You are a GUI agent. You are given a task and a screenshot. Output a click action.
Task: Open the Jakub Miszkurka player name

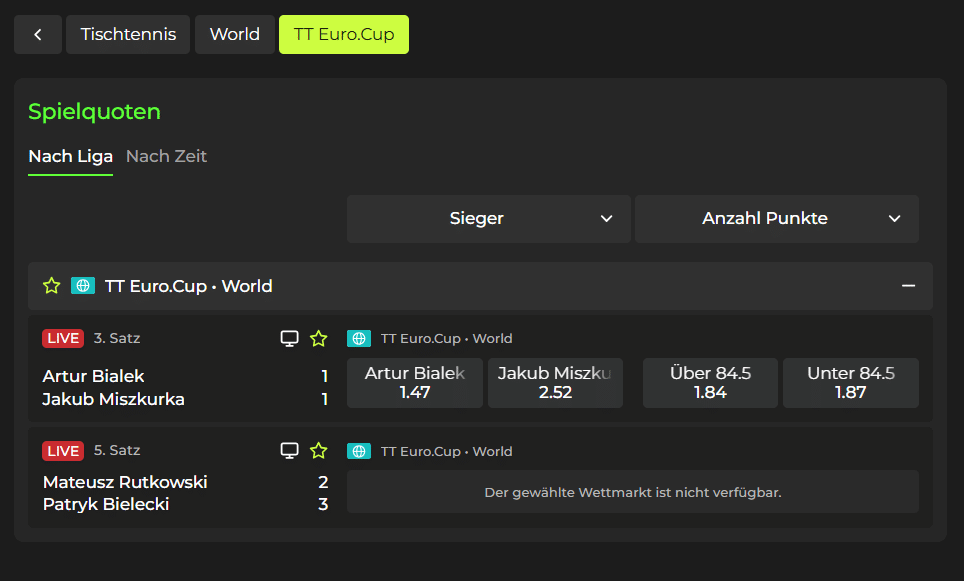coord(113,400)
